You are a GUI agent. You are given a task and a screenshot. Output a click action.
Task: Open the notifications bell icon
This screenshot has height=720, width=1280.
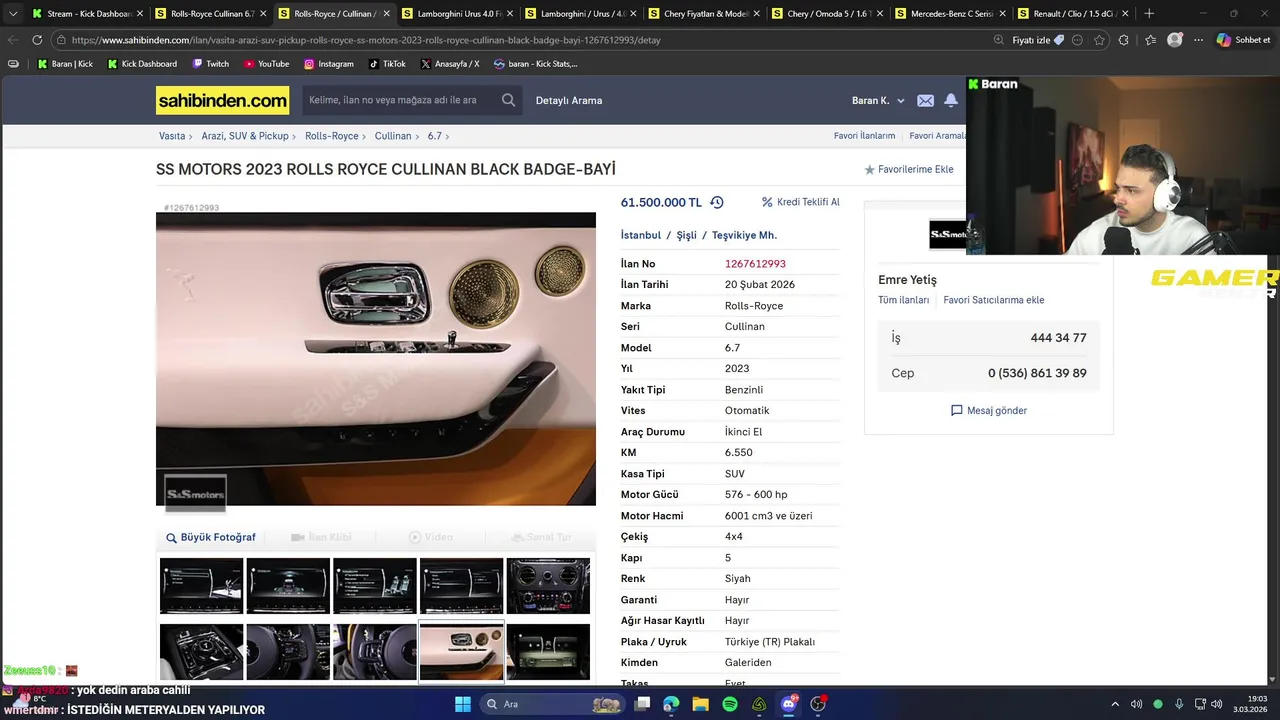coord(951,100)
